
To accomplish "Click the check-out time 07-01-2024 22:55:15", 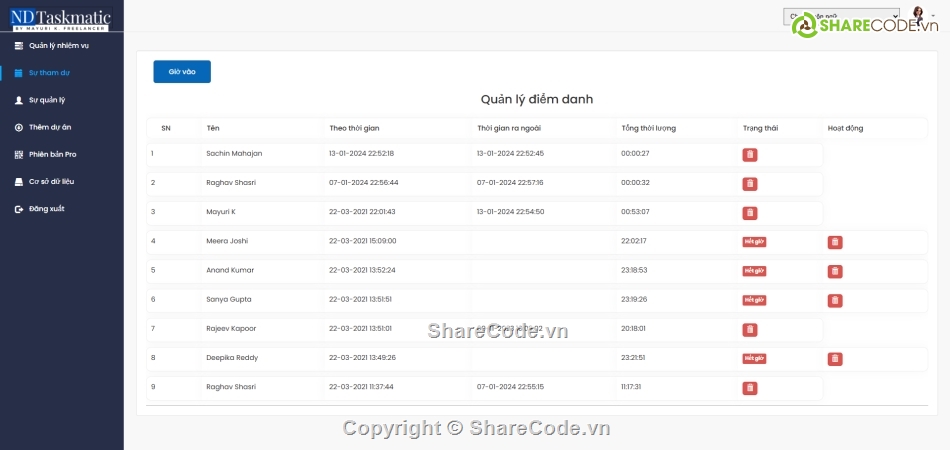I will click(x=510, y=387).
